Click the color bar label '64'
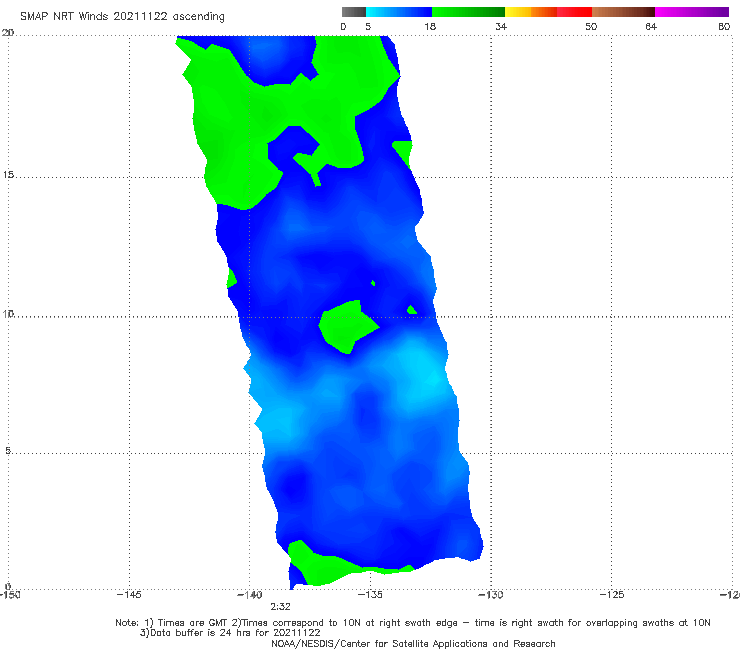740x650 pixels. (x=651, y=27)
